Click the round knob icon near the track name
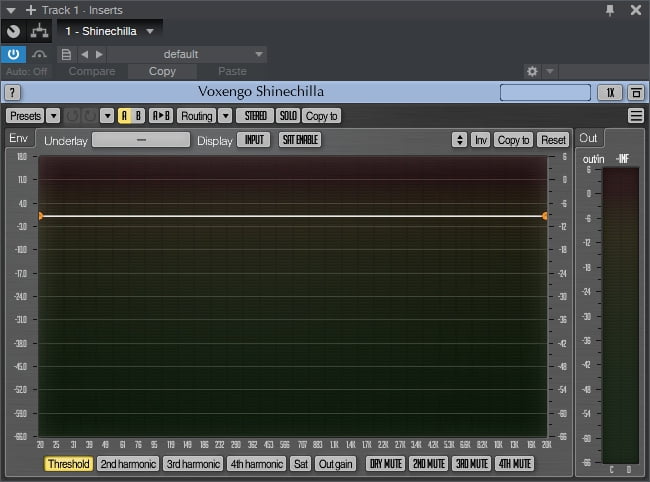650x482 pixels. (13, 31)
